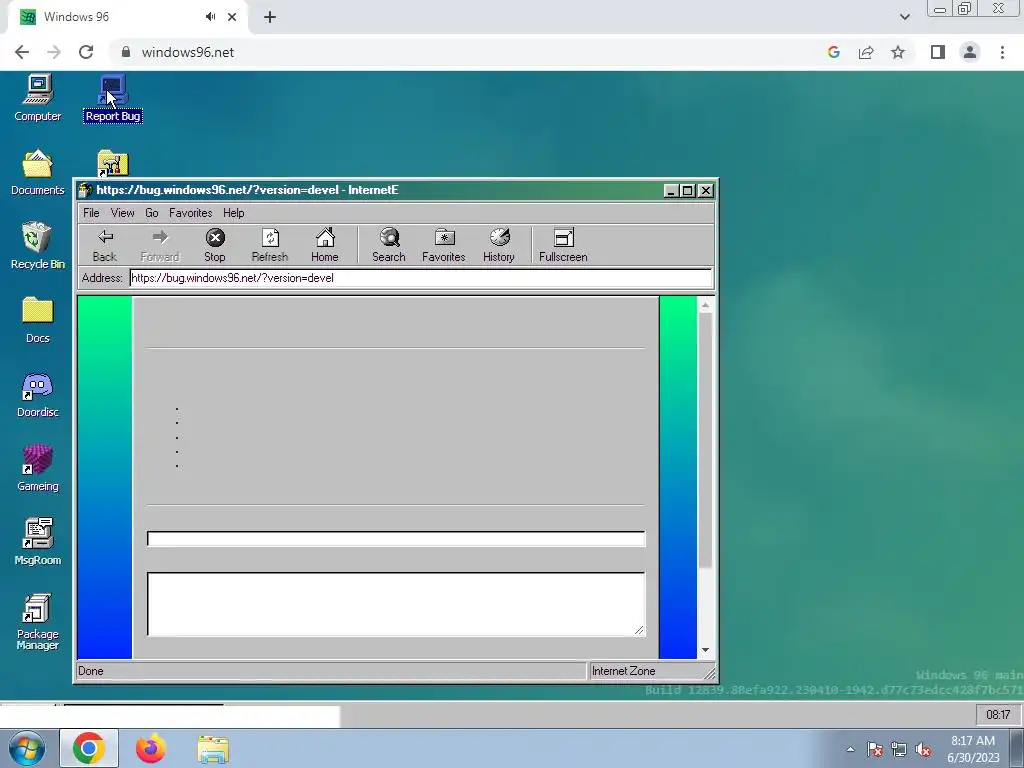The height and width of the screenshot is (768, 1024).
Task: Open Favorites from the InternetE toolbar
Action: [443, 246]
